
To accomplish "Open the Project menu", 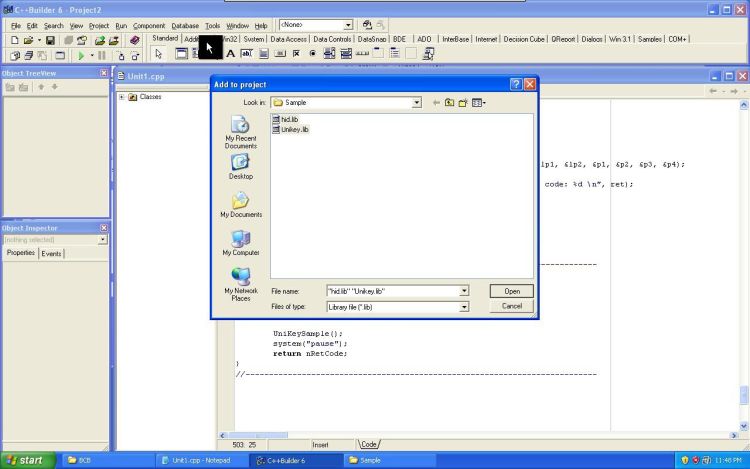I will [x=99, y=26].
